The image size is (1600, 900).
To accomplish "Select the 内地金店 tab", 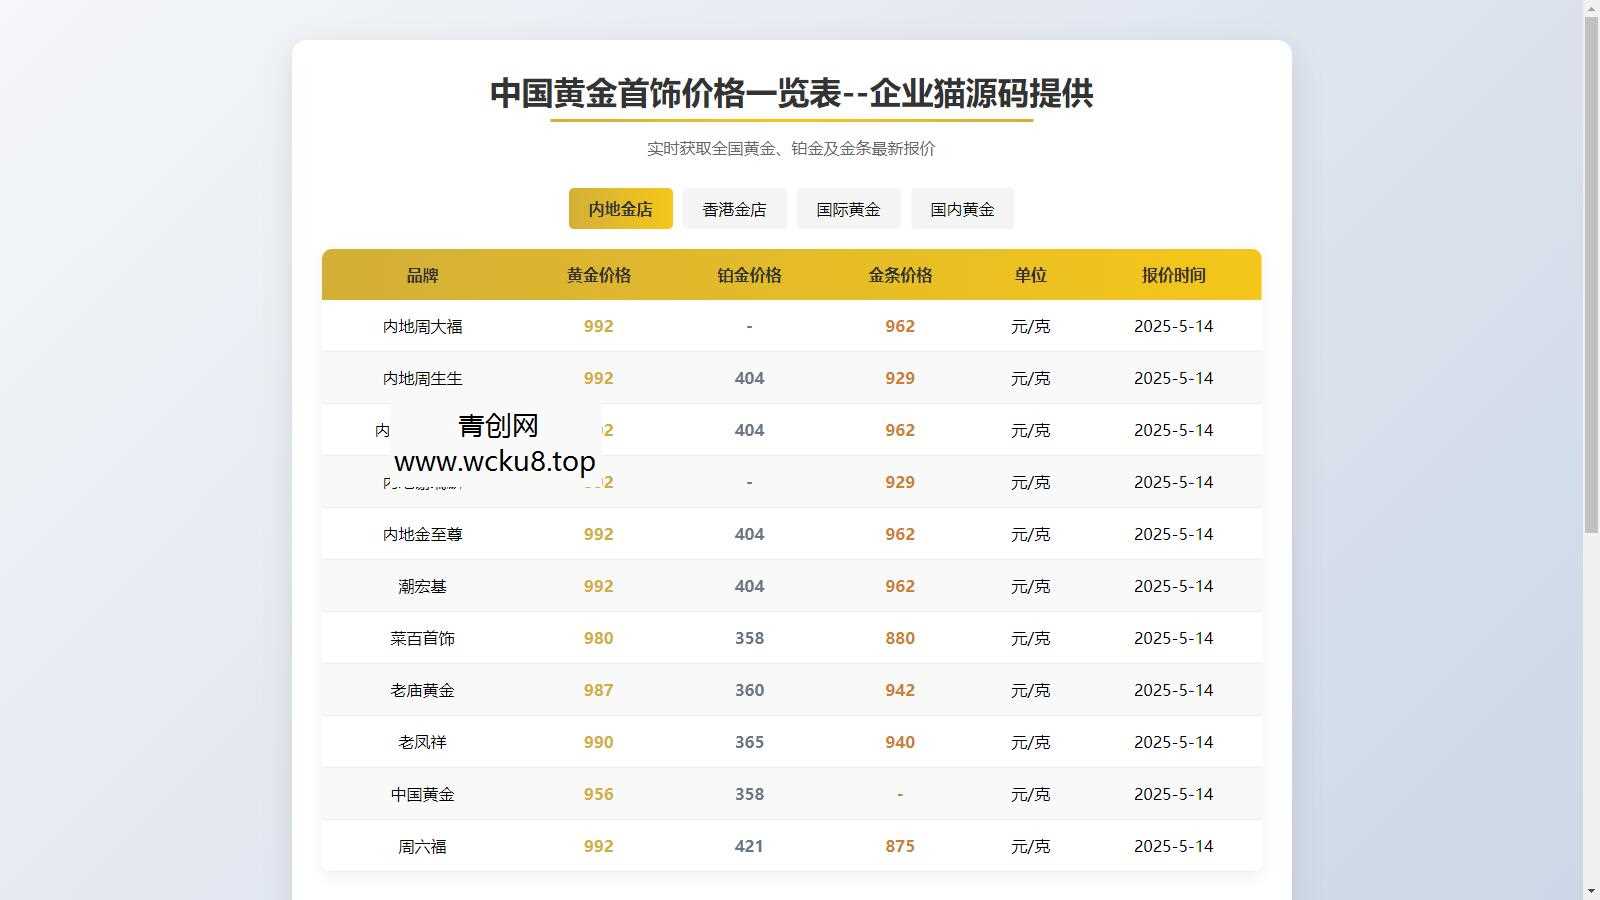I will [x=620, y=208].
